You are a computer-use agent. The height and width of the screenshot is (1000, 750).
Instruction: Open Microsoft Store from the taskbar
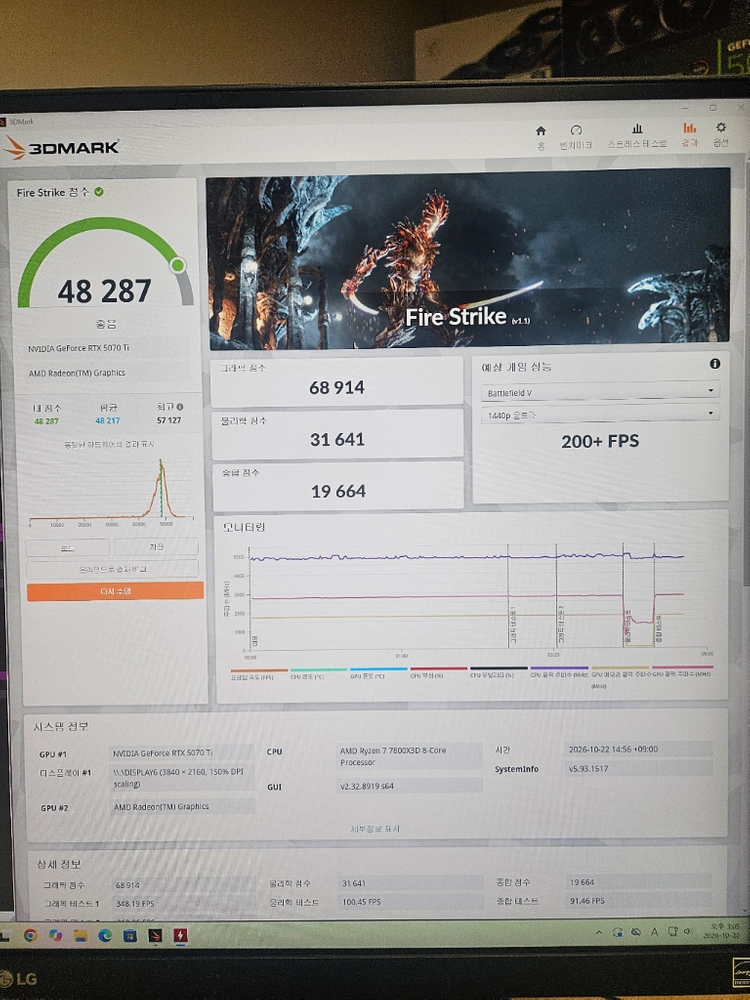(x=130, y=935)
